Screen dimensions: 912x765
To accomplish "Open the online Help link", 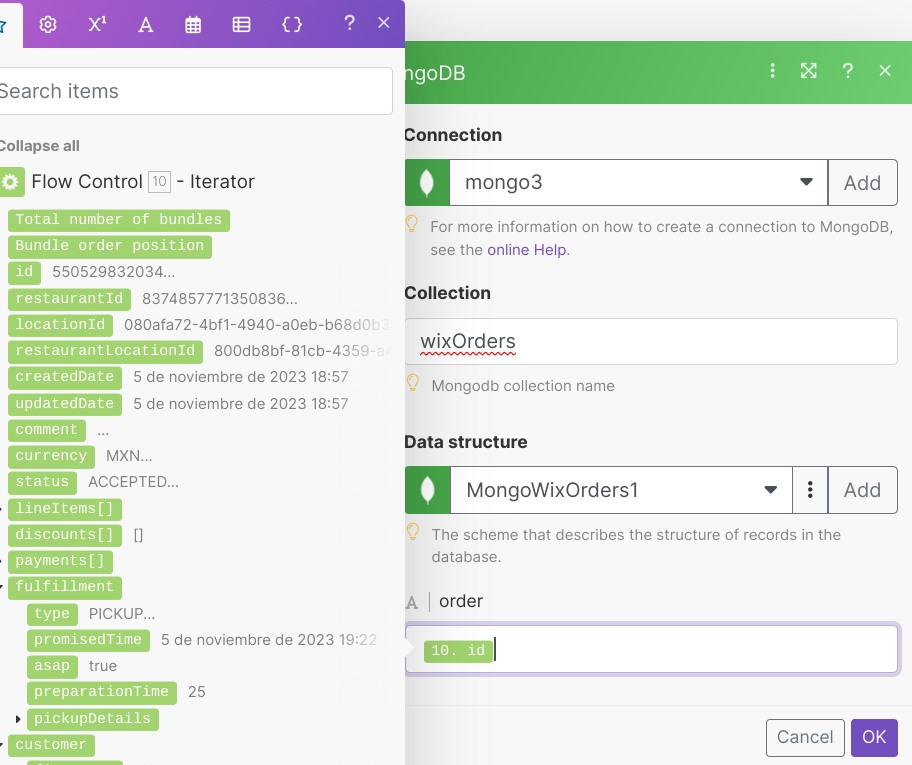I will tap(527, 250).
